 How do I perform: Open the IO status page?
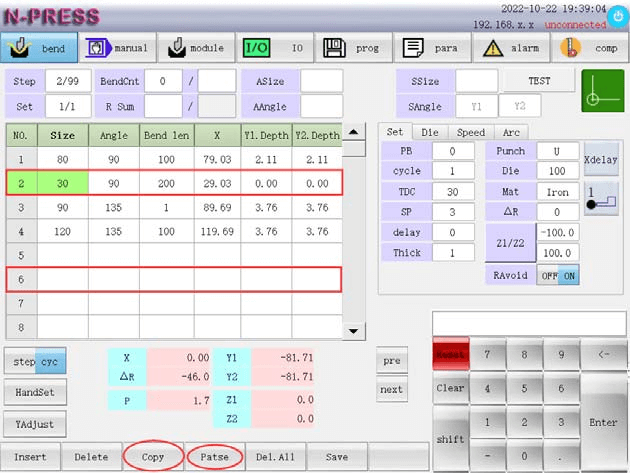274,48
